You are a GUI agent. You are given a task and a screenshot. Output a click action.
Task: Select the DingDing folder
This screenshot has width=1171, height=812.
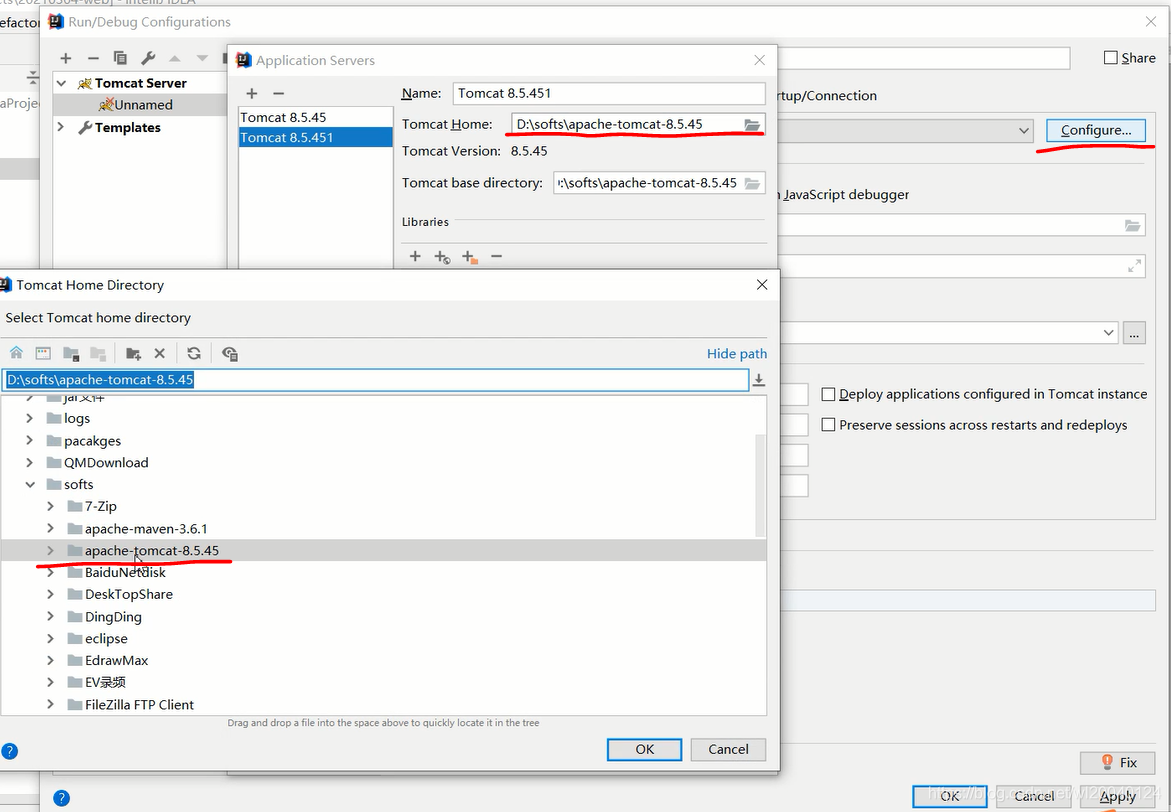tap(113, 617)
